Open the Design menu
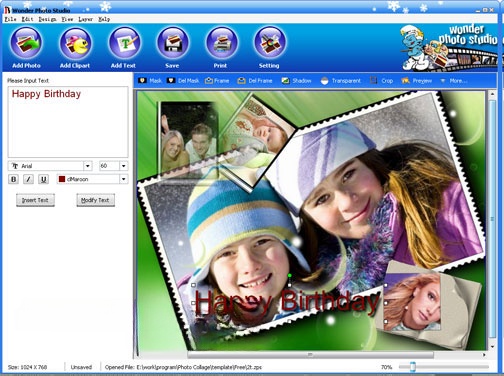The image size is (504, 376). tap(47, 19)
